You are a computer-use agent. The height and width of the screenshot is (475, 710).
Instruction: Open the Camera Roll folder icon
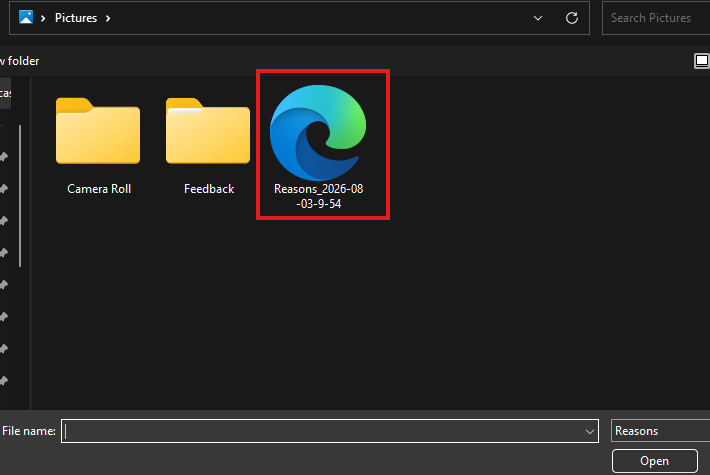point(98,130)
